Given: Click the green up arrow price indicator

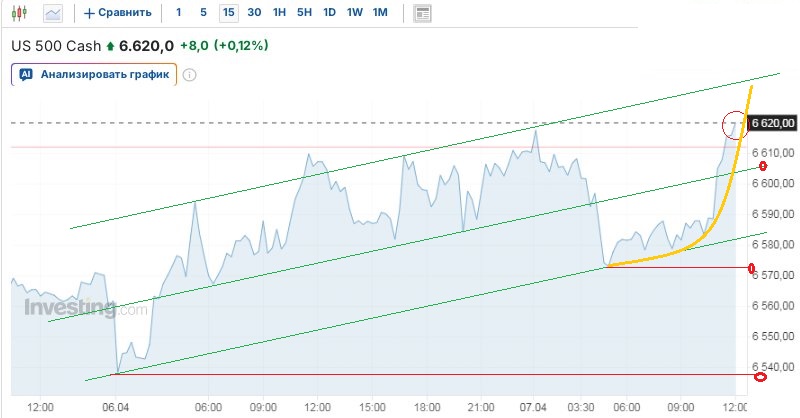Looking at the screenshot, I should [x=110, y=46].
